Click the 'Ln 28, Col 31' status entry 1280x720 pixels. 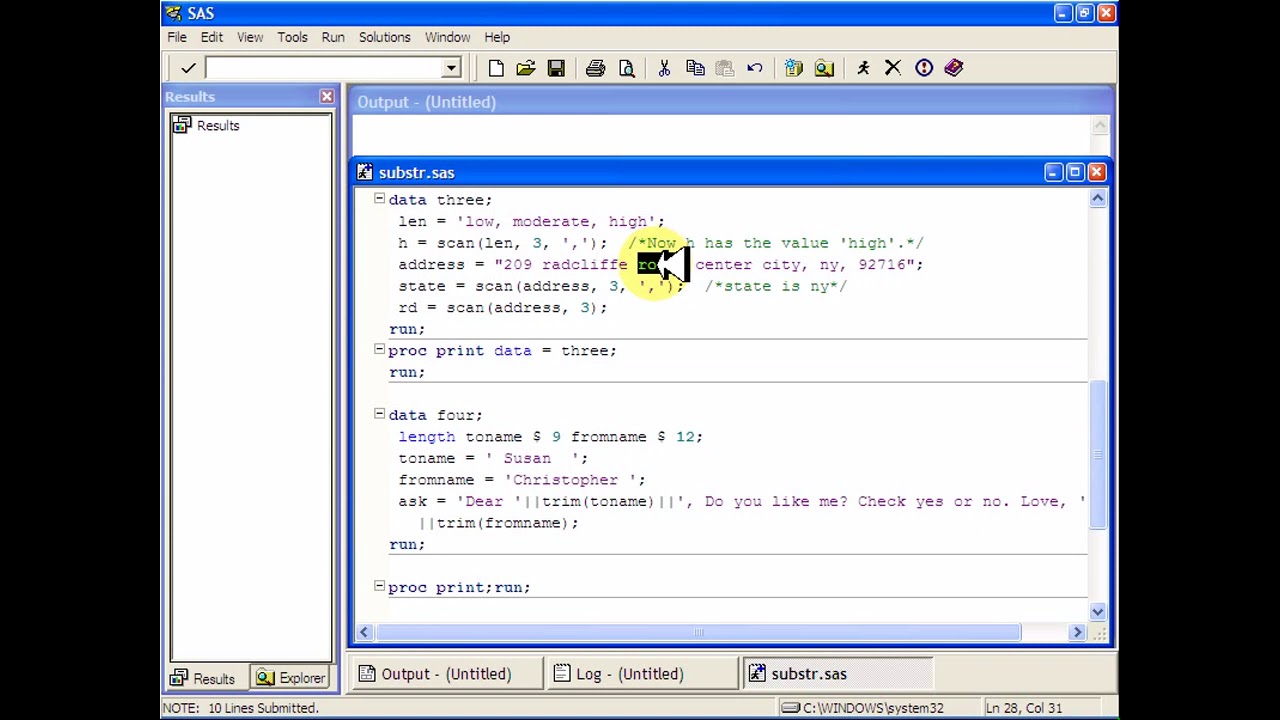pyautogui.click(x=1024, y=708)
